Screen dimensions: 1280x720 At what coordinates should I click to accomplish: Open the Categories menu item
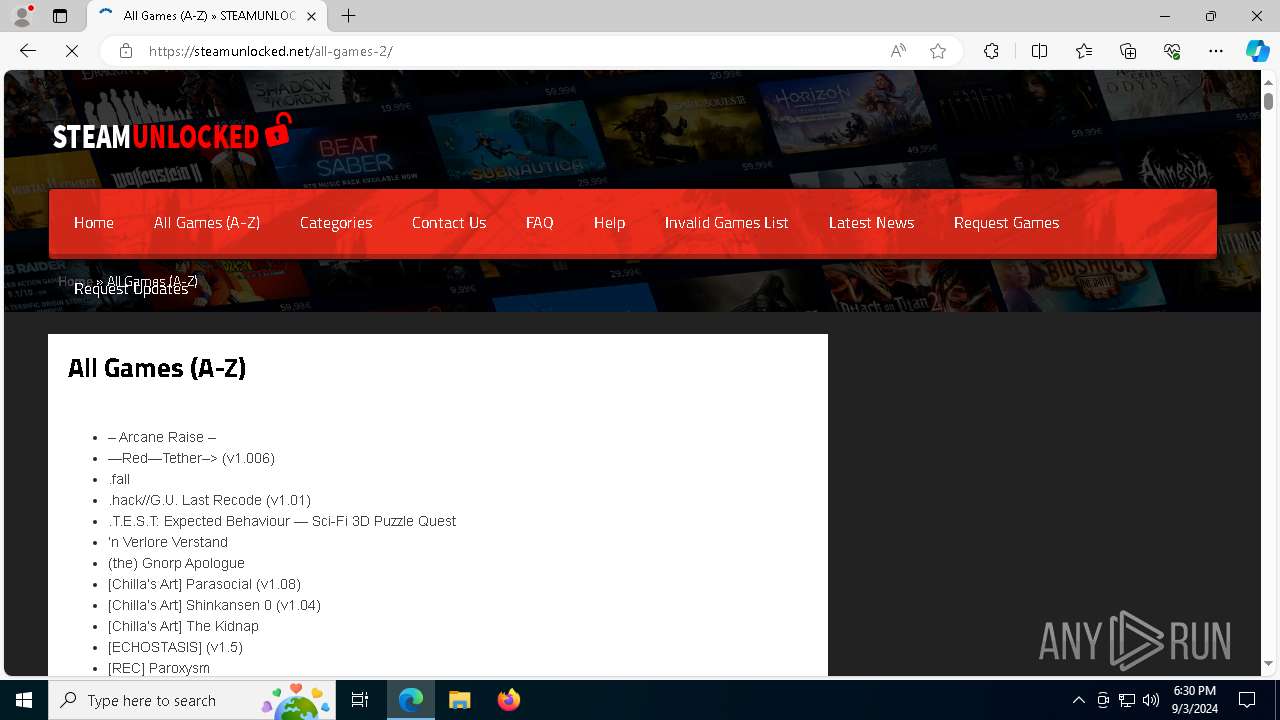coord(336,223)
